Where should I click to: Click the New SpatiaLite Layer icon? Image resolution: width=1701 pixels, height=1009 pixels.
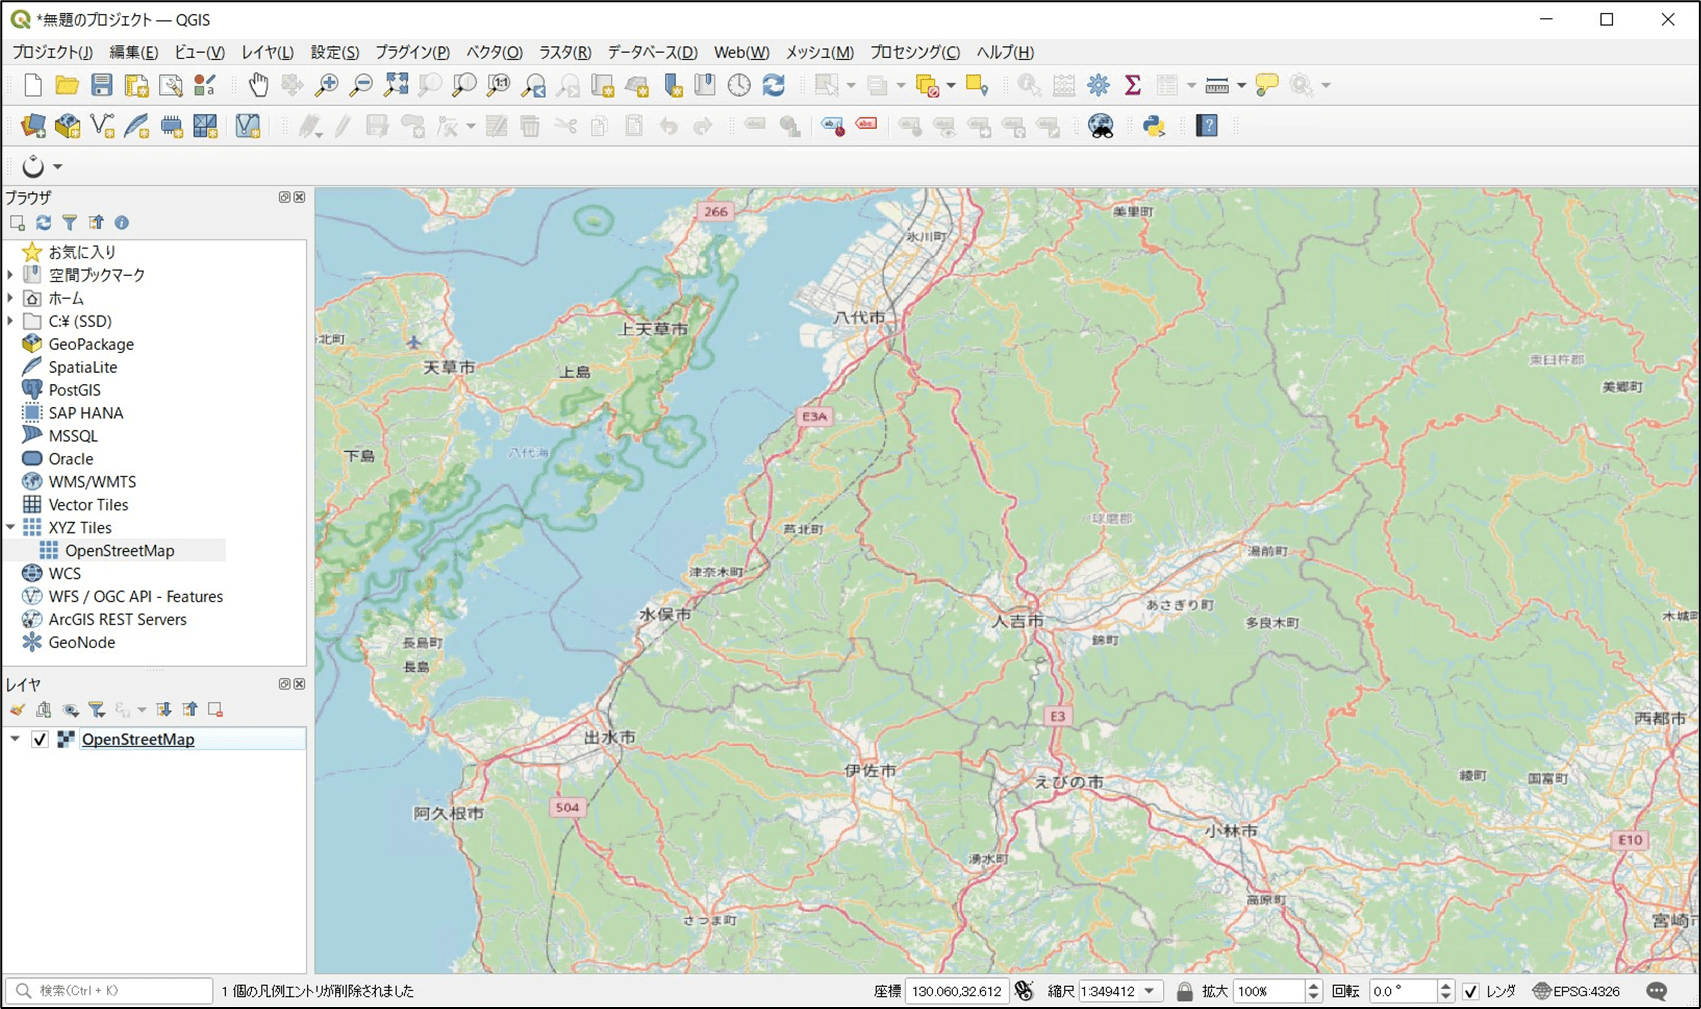click(136, 126)
